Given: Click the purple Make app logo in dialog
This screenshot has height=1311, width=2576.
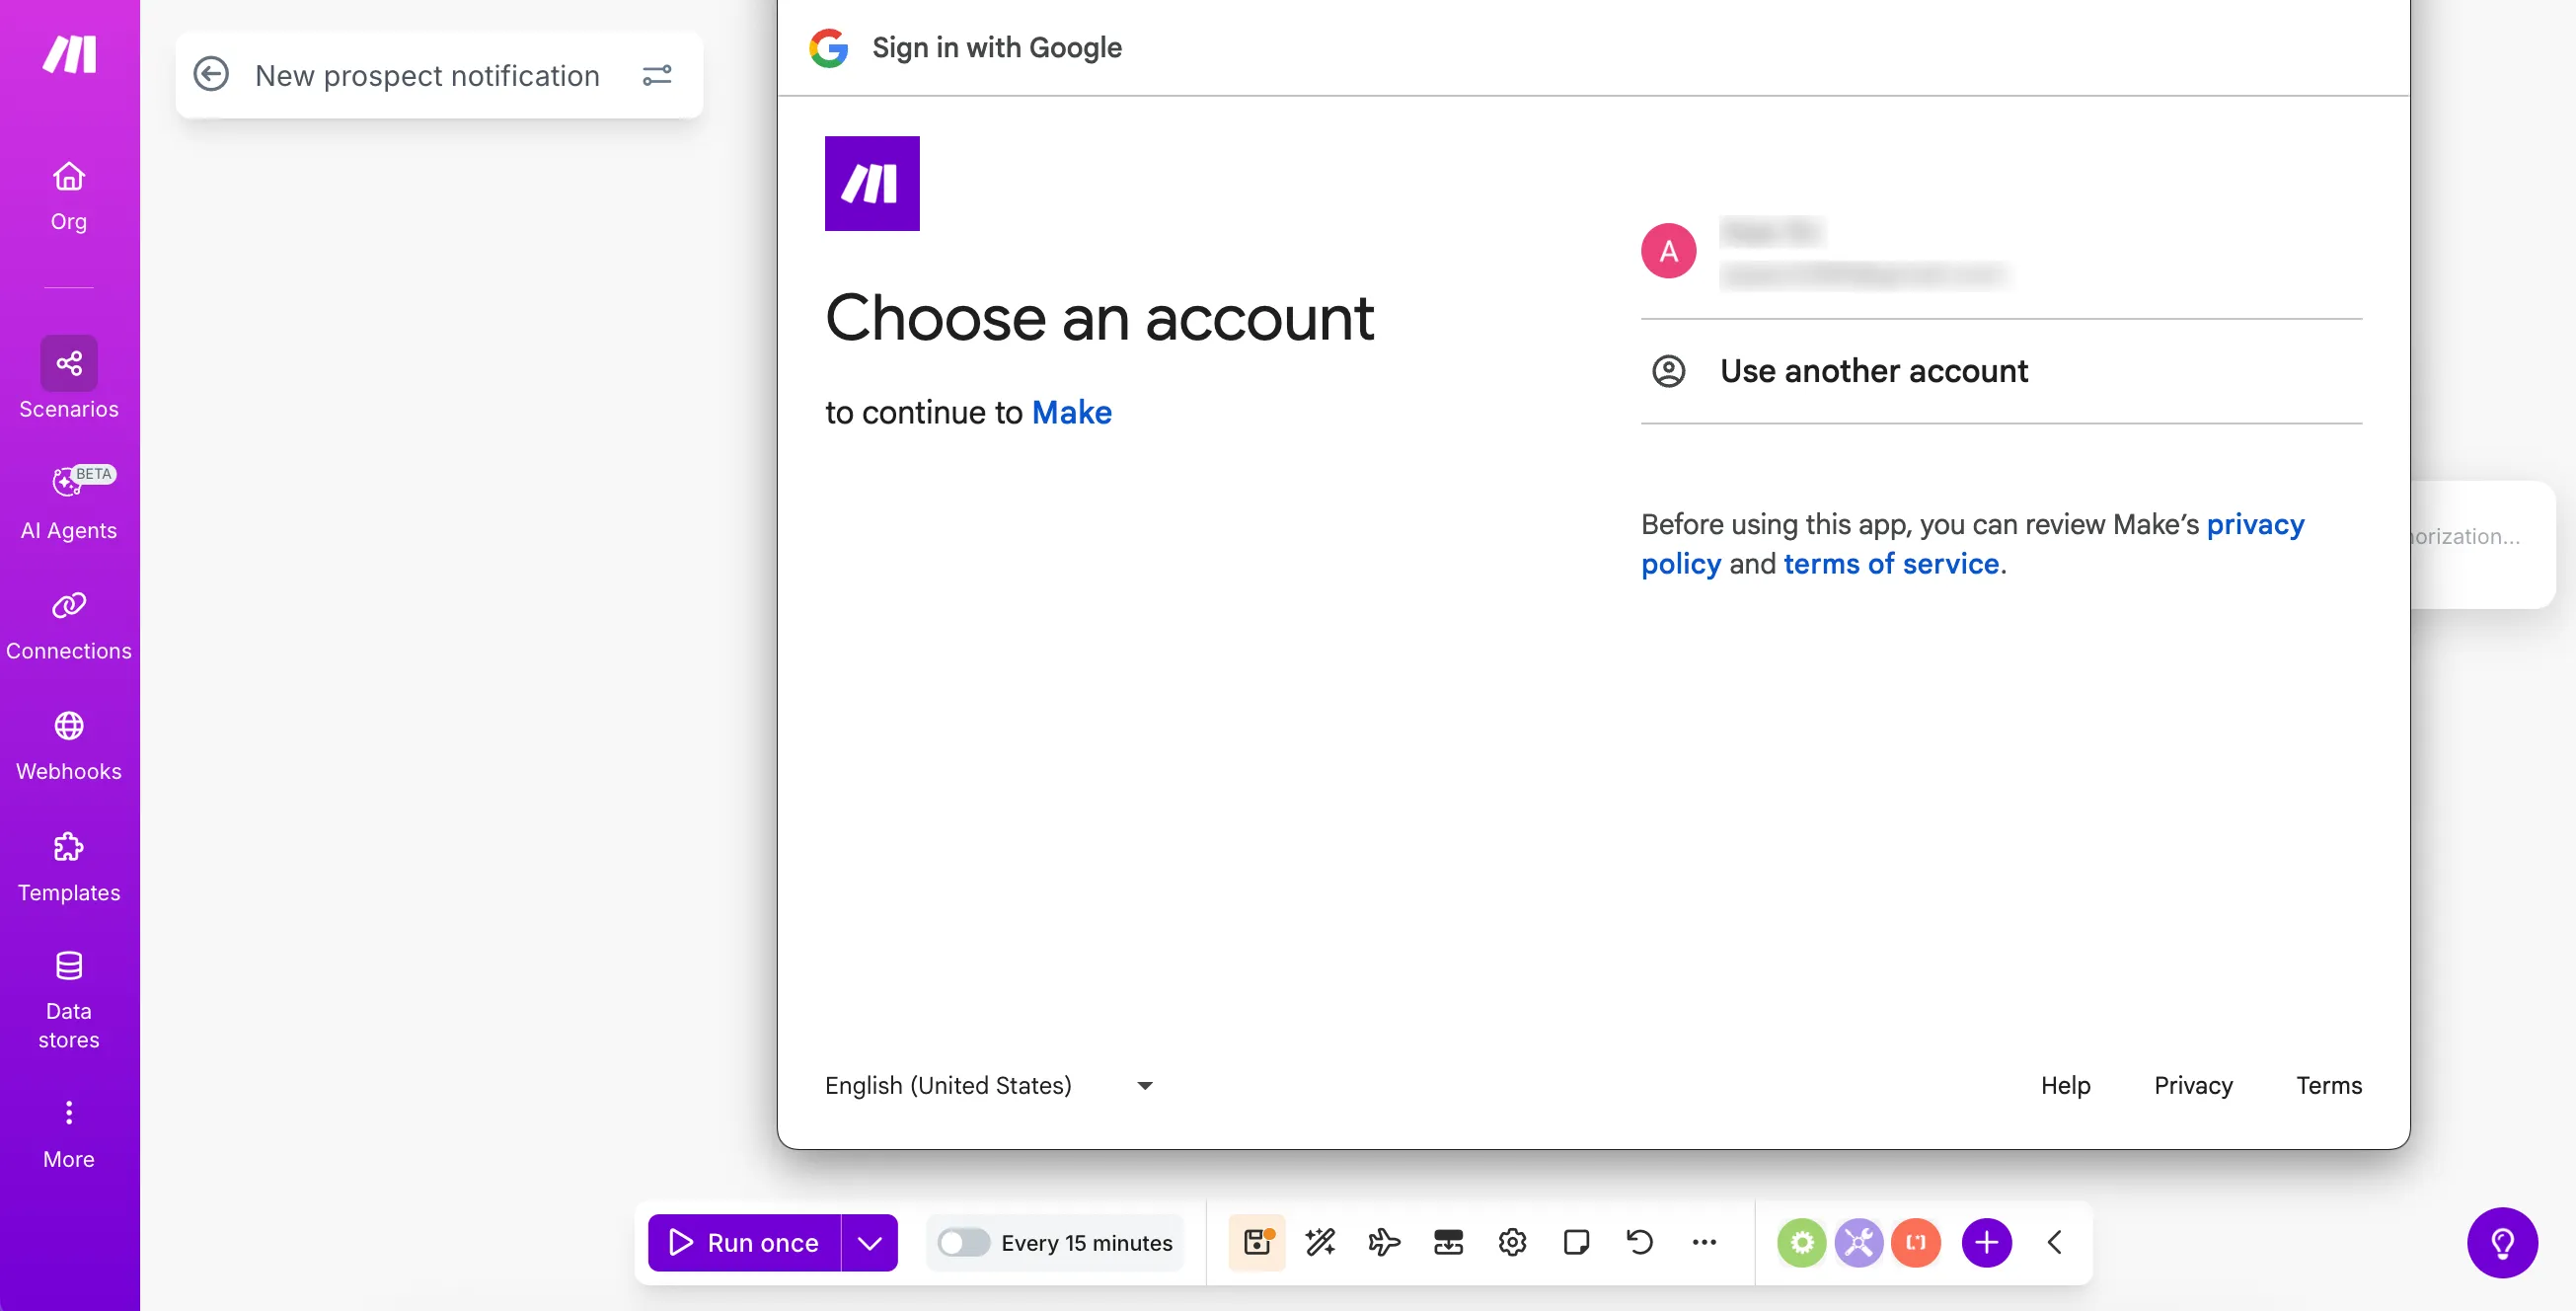Looking at the screenshot, I should coord(872,183).
